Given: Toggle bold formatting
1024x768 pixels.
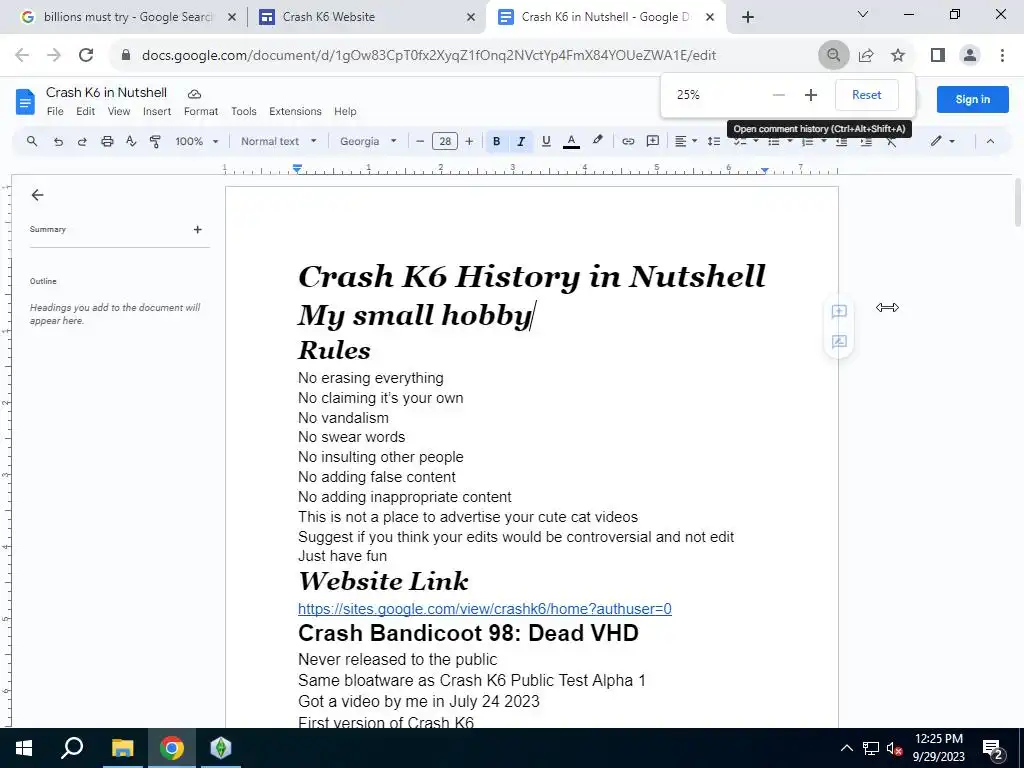Looking at the screenshot, I should (496, 141).
